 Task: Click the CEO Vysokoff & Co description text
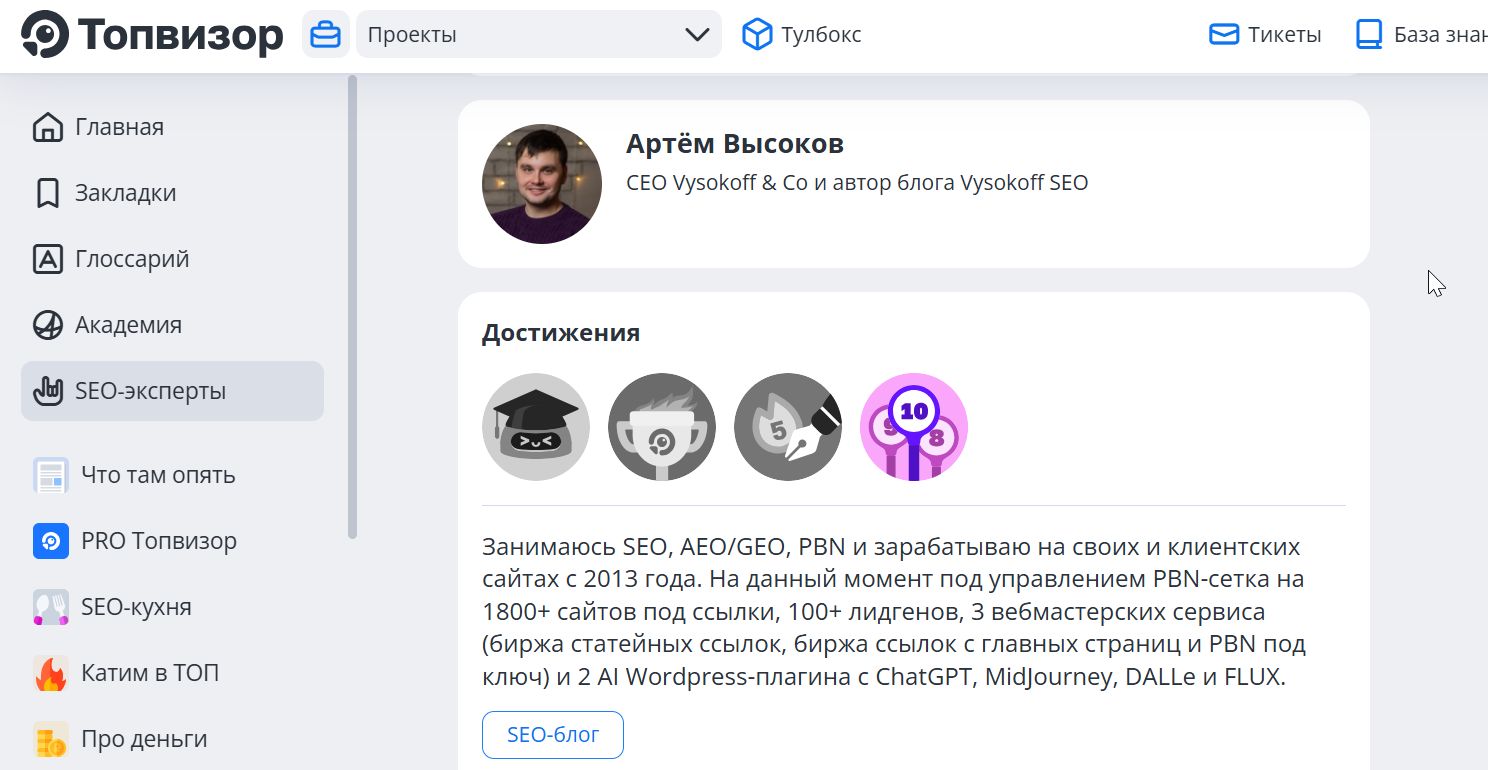857,183
